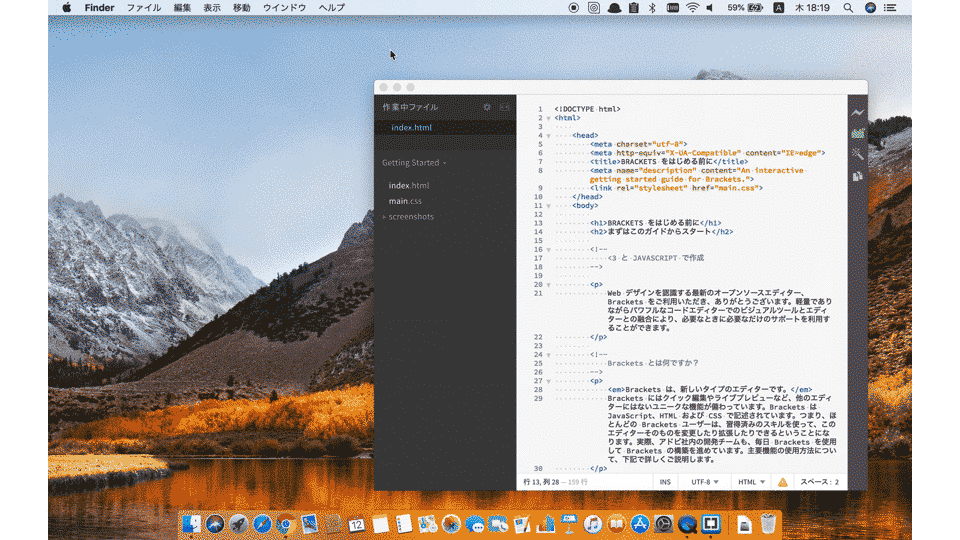Open the UTF-8 encoding dropdown

point(704,482)
